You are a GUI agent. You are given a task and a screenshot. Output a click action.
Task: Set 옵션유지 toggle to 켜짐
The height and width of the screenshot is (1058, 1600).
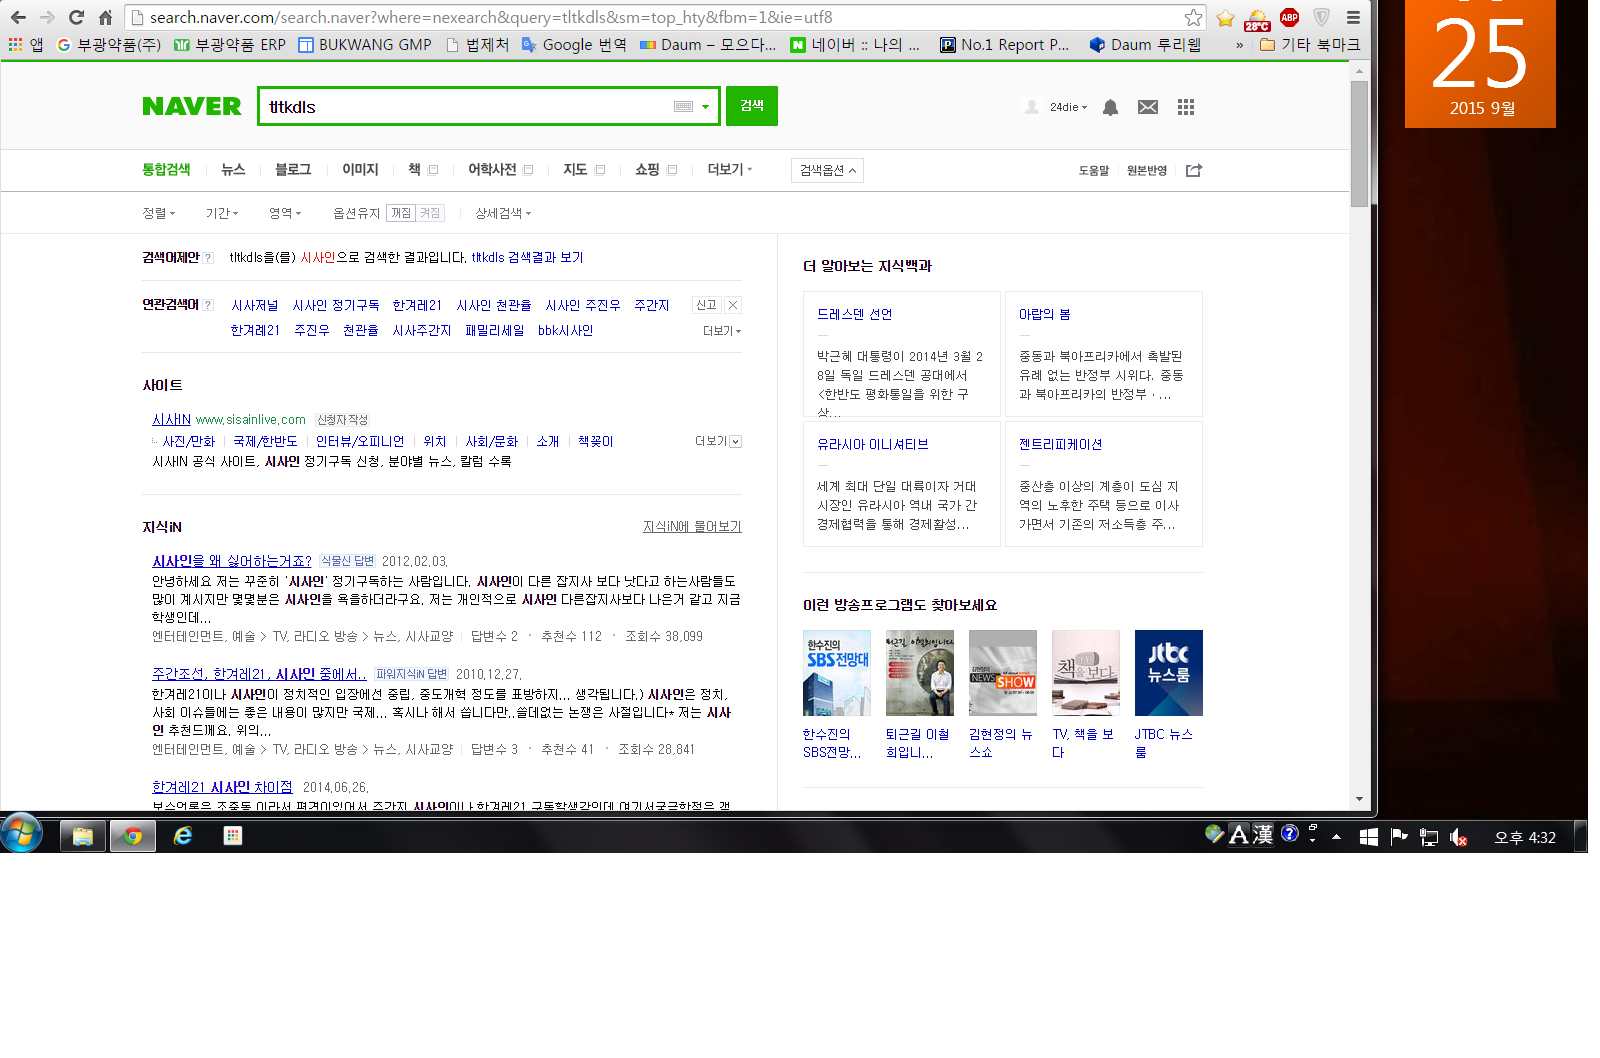pyautogui.click(x=430, y=213)
